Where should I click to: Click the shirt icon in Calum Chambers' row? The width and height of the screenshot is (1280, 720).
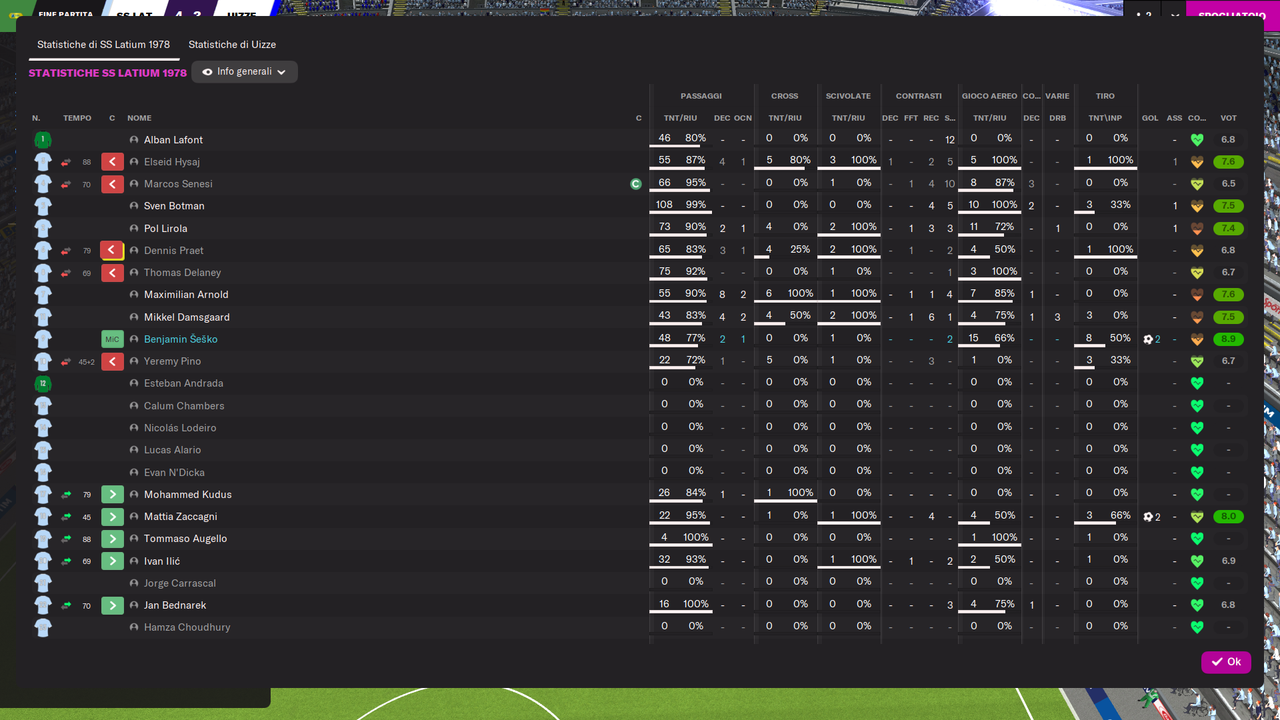43,405
